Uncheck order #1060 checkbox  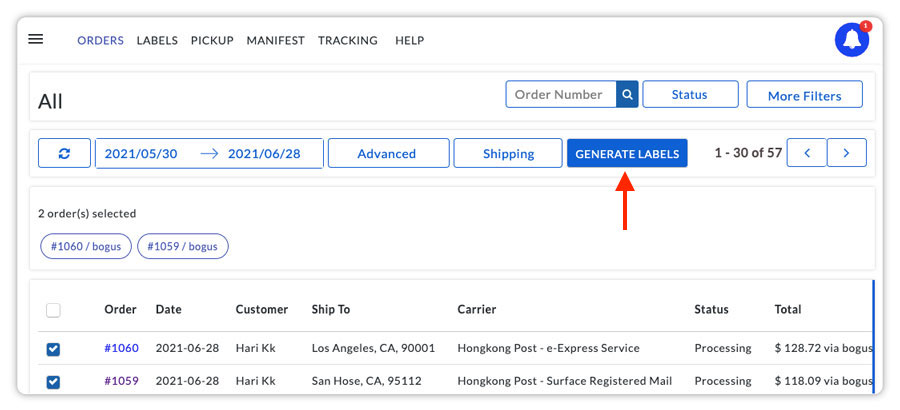[53, 349]
